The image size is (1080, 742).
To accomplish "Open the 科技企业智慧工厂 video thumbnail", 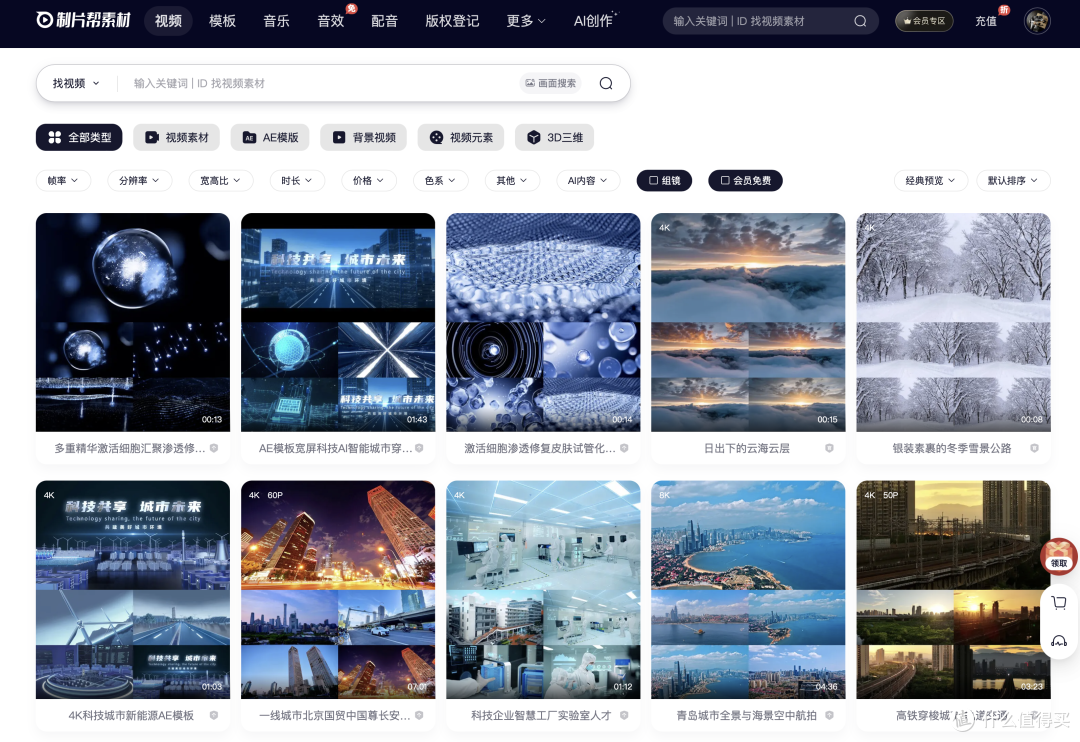I will point(543,590).
